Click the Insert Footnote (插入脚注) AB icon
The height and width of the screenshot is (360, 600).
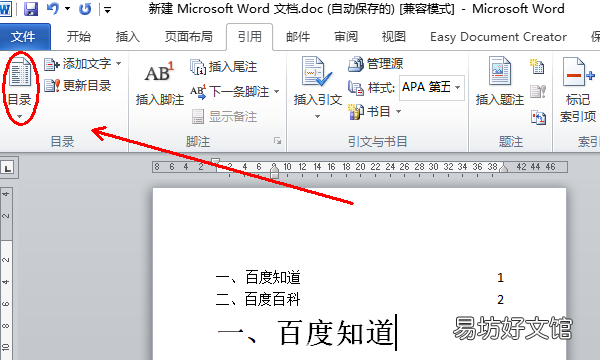[159, 73]
